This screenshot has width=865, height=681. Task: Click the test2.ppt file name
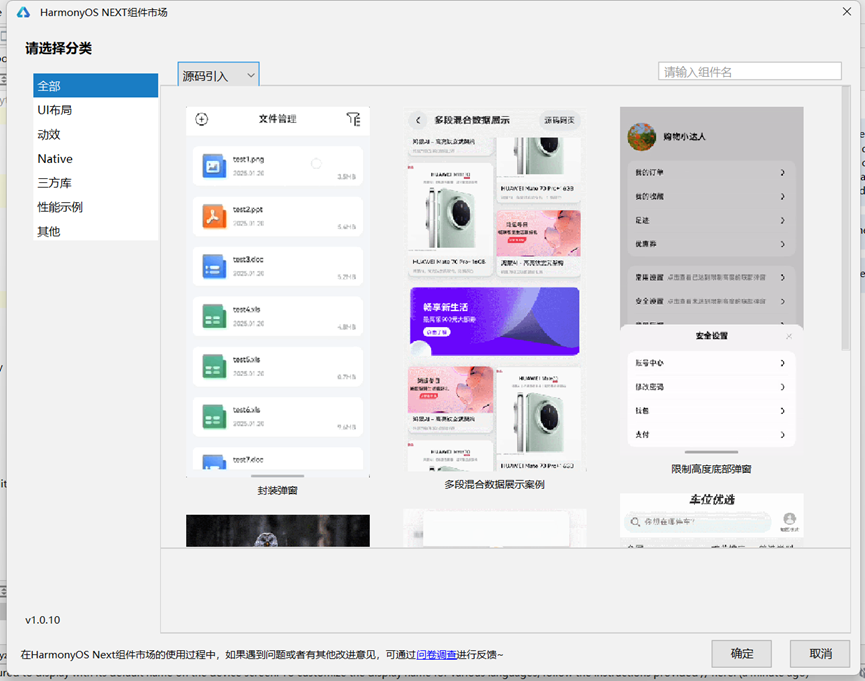(248, 210)
